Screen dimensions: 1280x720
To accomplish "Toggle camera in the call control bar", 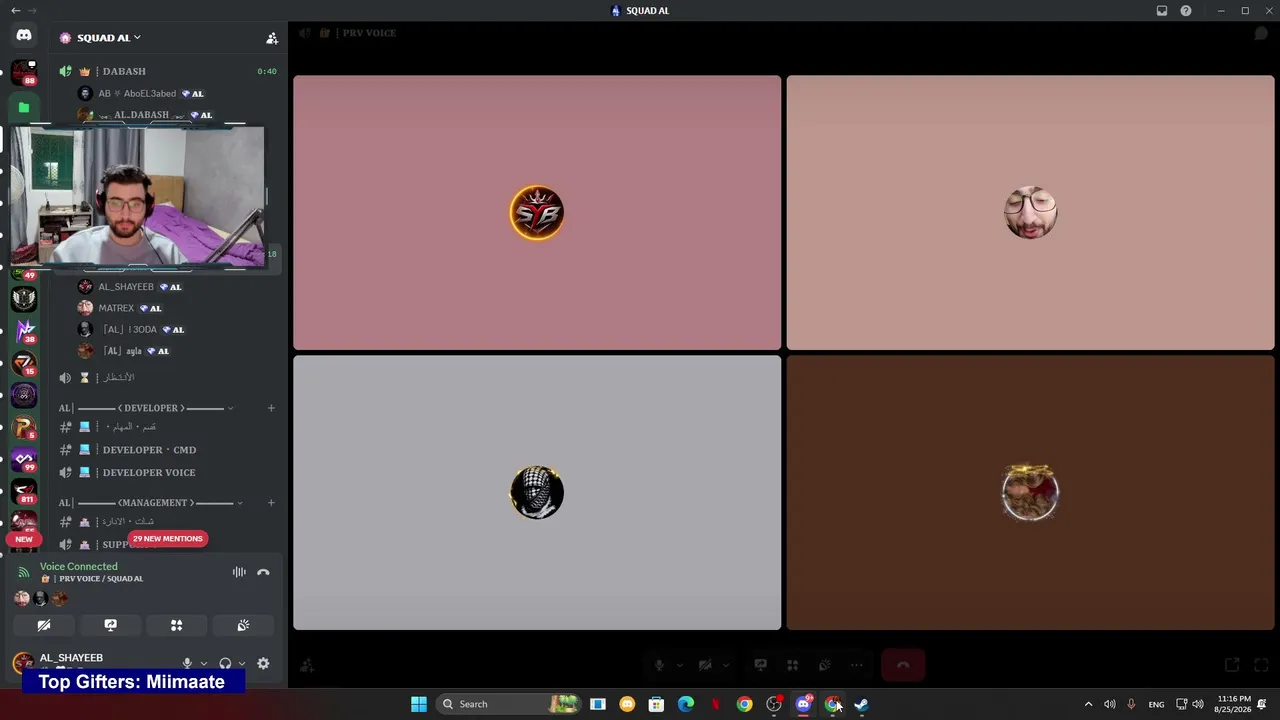I will pos(705,665).
